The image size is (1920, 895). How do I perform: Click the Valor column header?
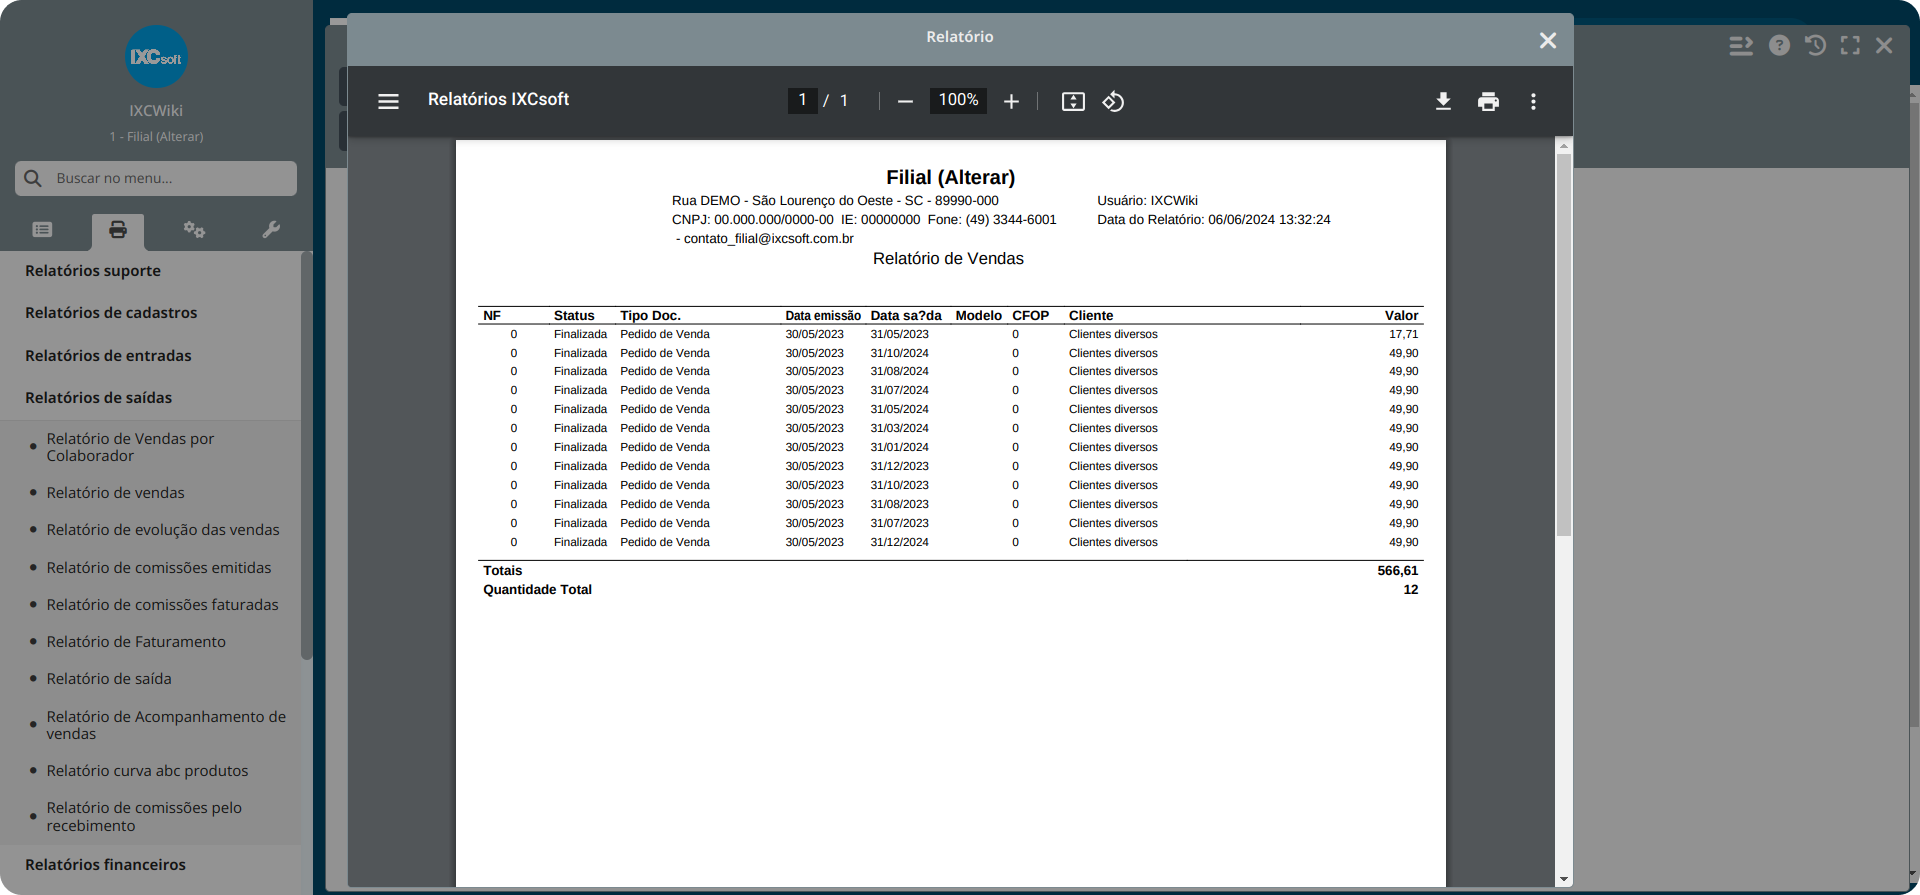1401,316
